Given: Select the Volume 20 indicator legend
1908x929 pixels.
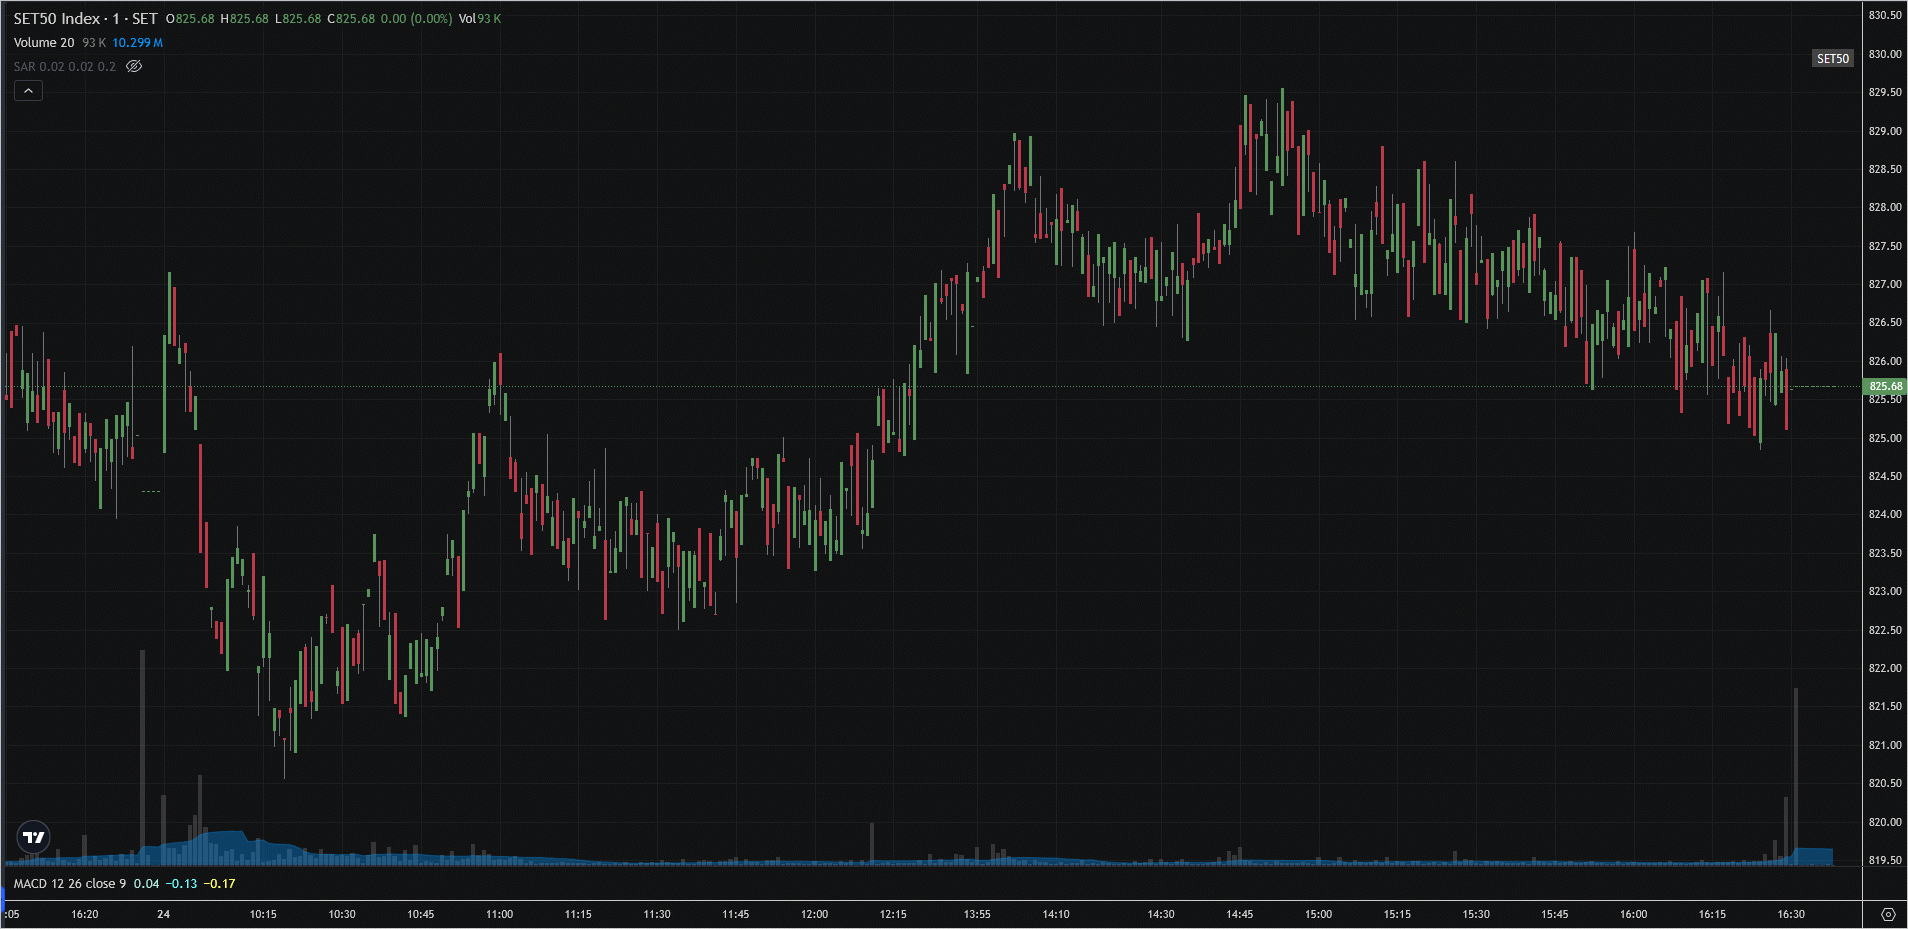Looking at the screenshot, I should click(44, 43).
